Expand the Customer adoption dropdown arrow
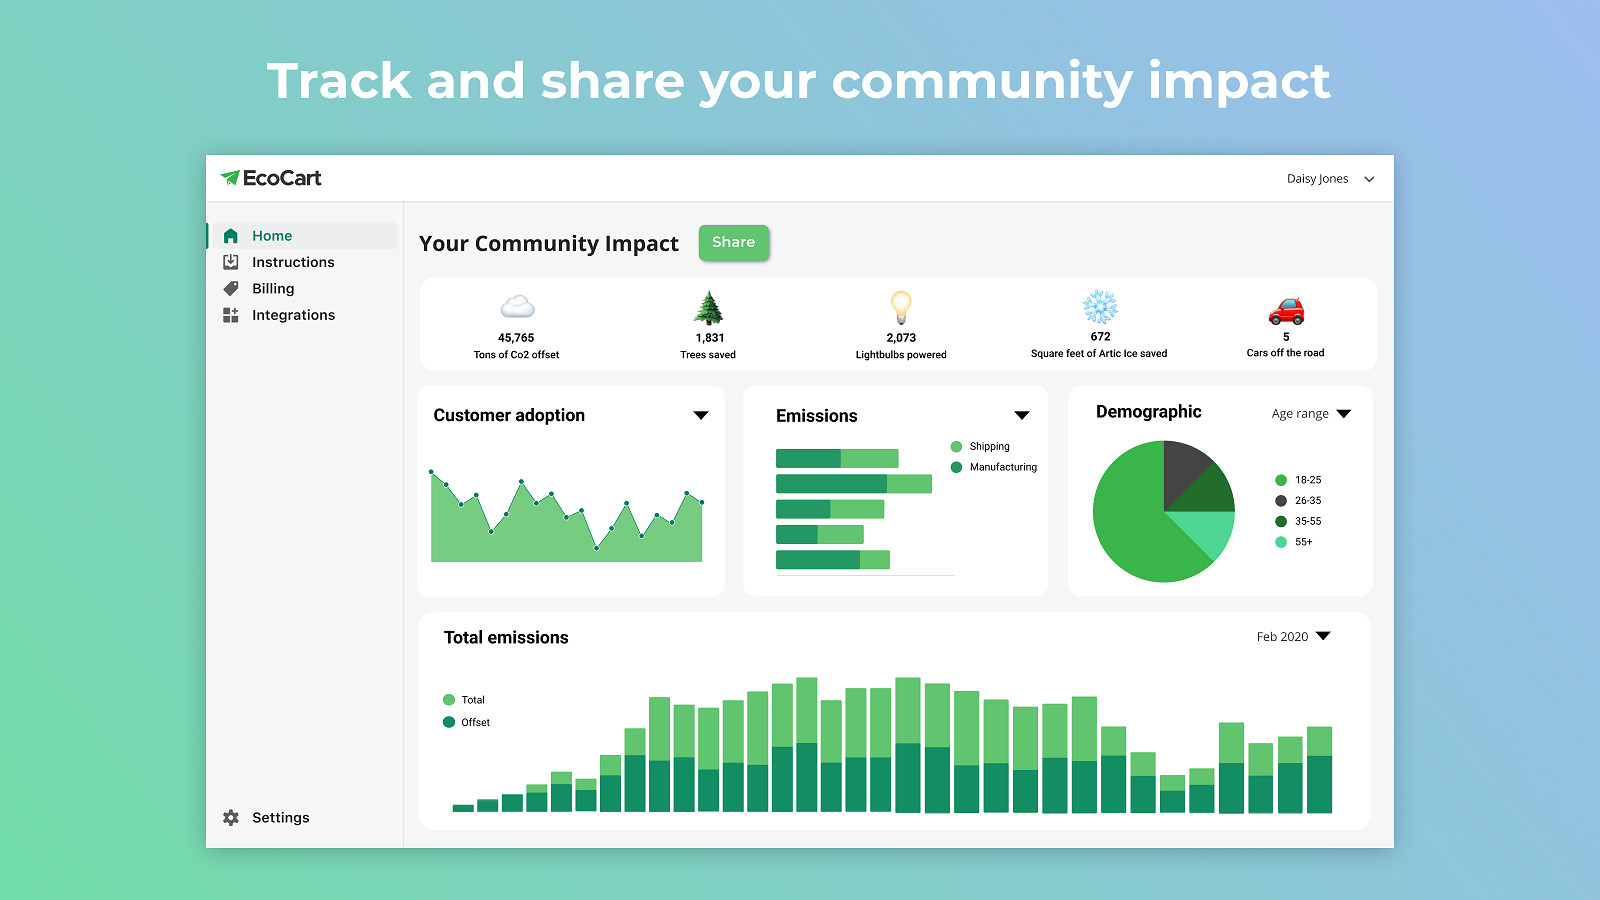 tap(701, 415)
